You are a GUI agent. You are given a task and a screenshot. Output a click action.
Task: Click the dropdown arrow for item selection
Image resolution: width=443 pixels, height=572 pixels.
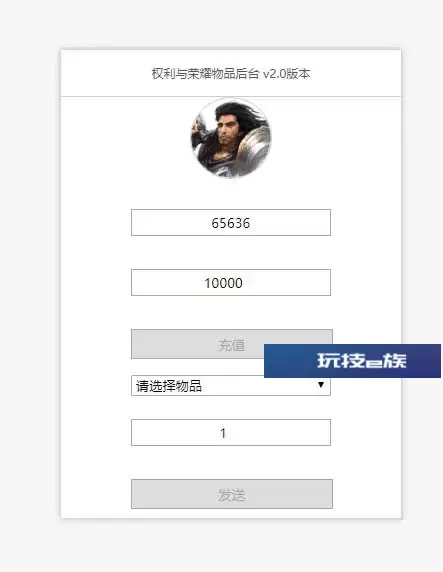click(x=321, y=384)
